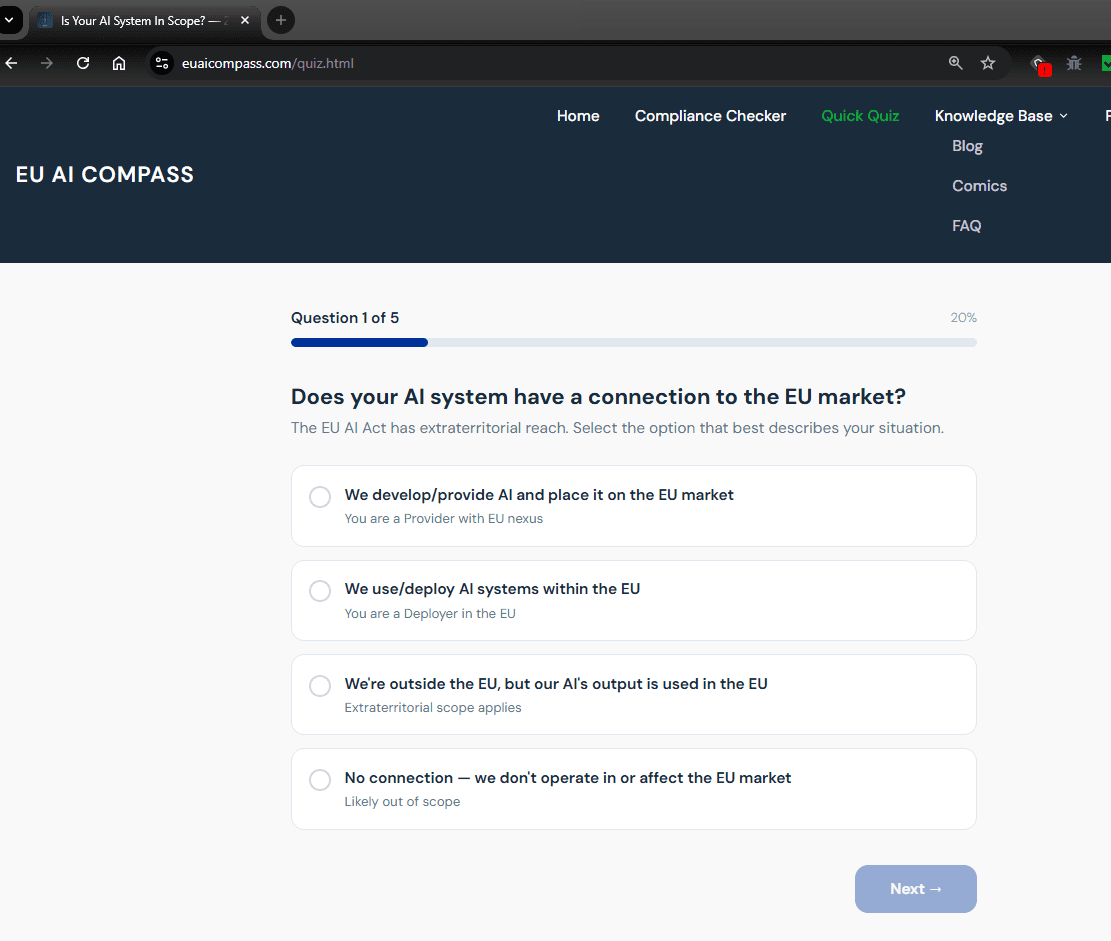
Task: Click the quiz progress bar
Action: (633, 342)
